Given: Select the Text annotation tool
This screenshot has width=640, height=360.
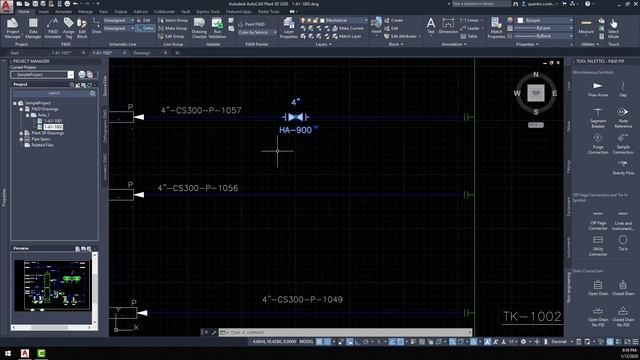Looking at the screenshot, I should tap(431, 25).
